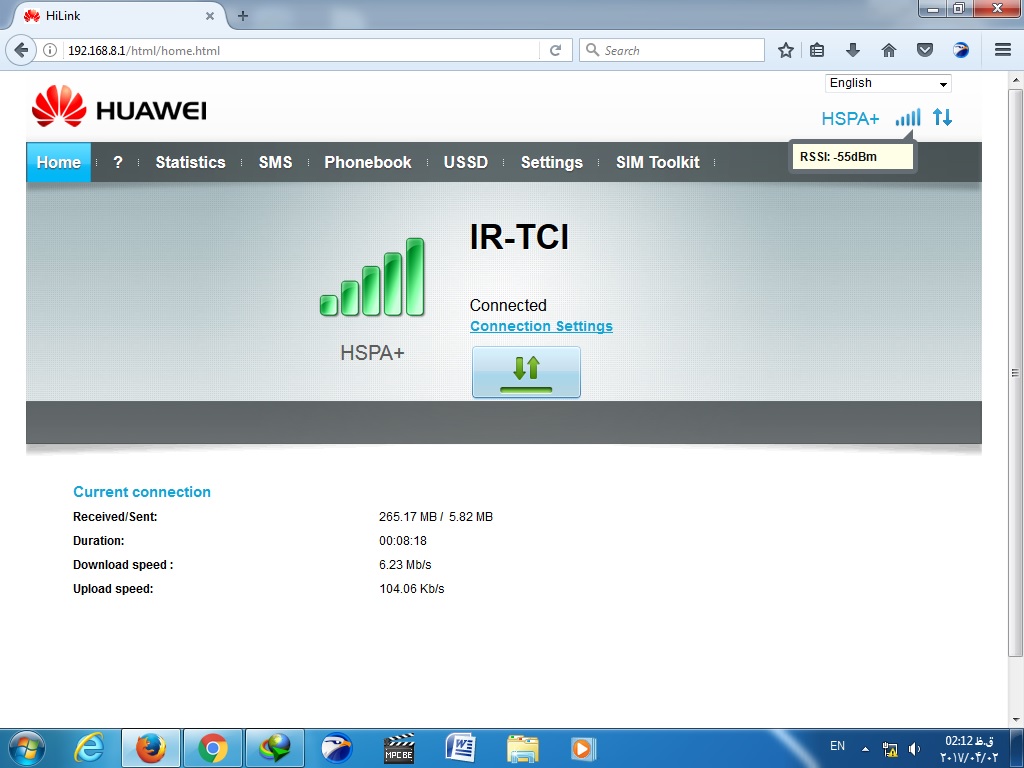Viewport: 1024px width, 768px height.
Task: Open the SIM Toolkit tab
Action: 658,162
